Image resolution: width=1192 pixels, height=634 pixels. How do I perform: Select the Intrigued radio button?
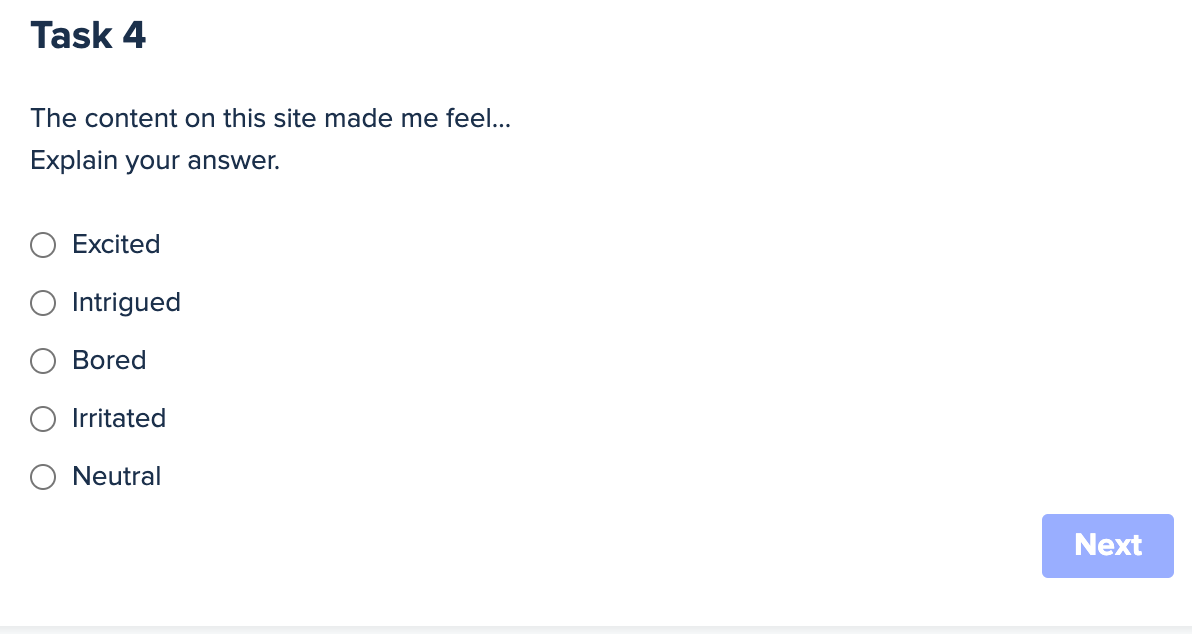[x=43, y=303]
